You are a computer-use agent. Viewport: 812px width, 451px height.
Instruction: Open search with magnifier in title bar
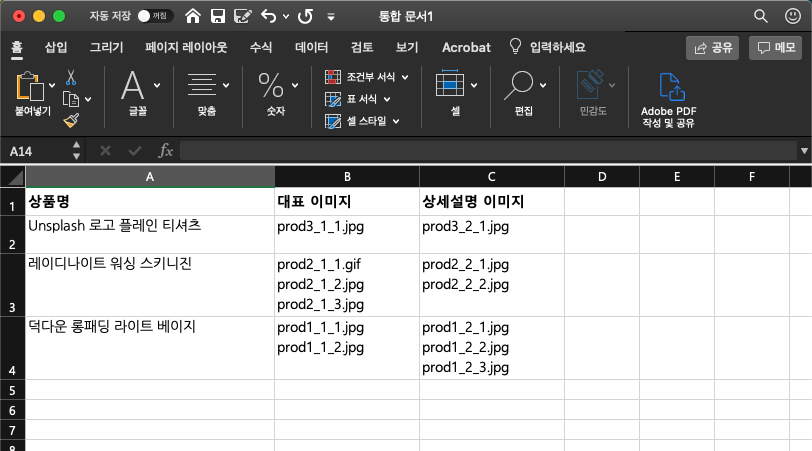[761, 16]
